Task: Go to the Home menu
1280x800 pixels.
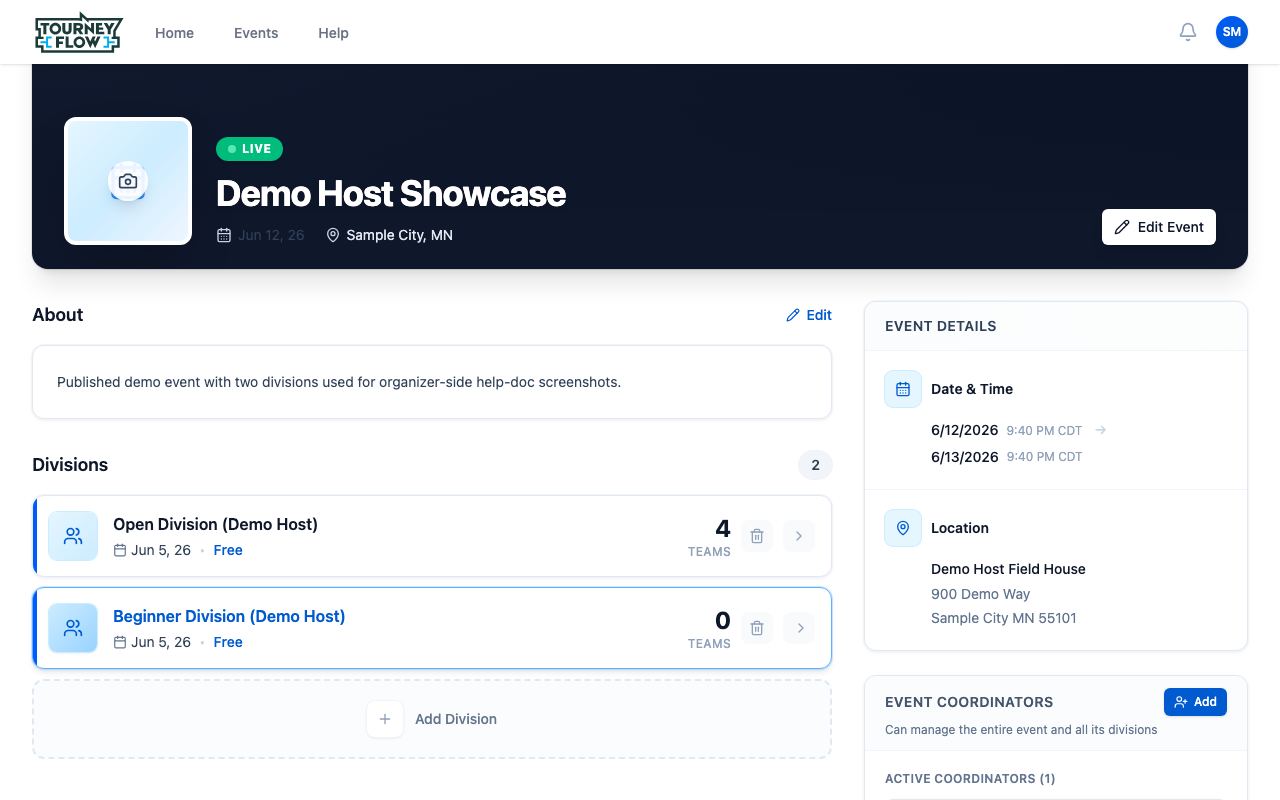Action: point(174,33)
